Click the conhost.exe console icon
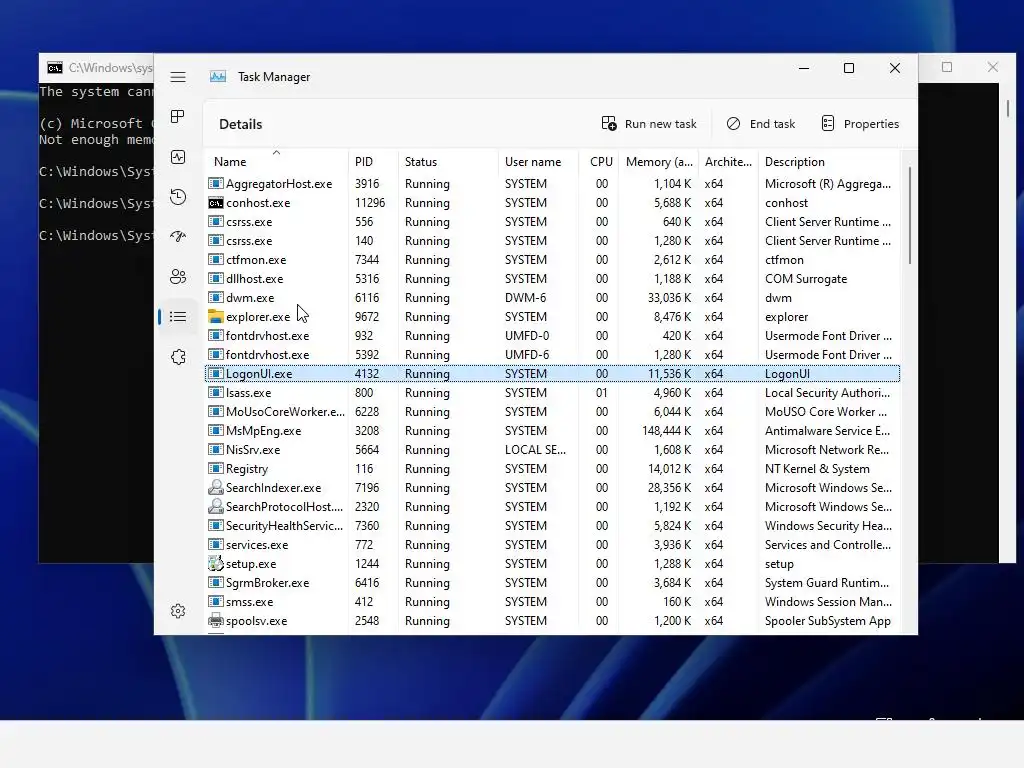The image size is (1024, 768). [216, 203]
